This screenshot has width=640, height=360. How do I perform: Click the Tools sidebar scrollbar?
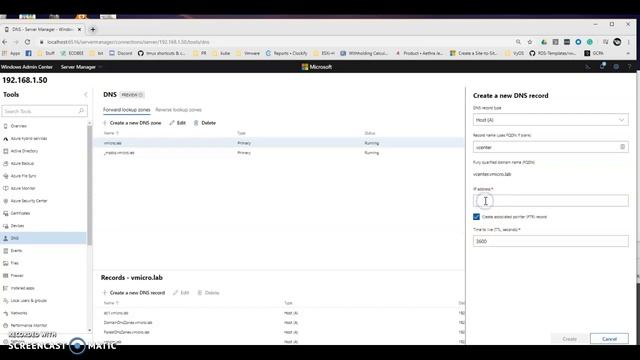(x=90, y=186)
